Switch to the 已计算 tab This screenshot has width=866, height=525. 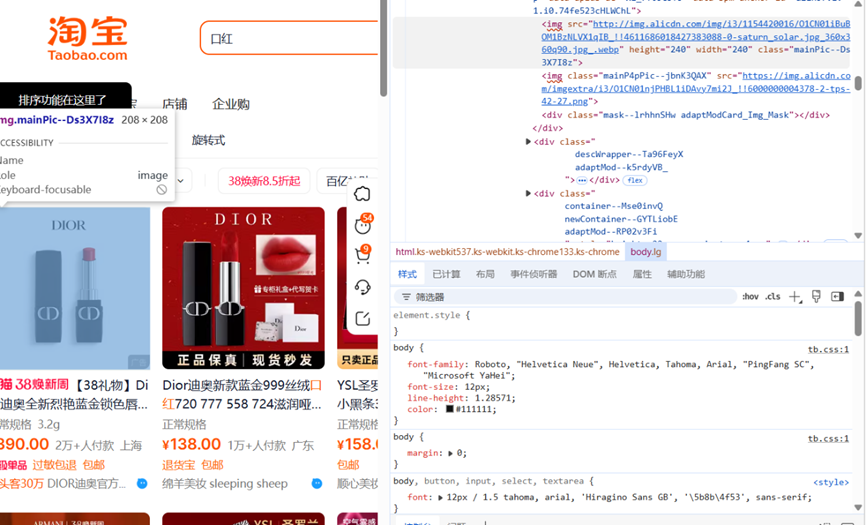[446, 274]
